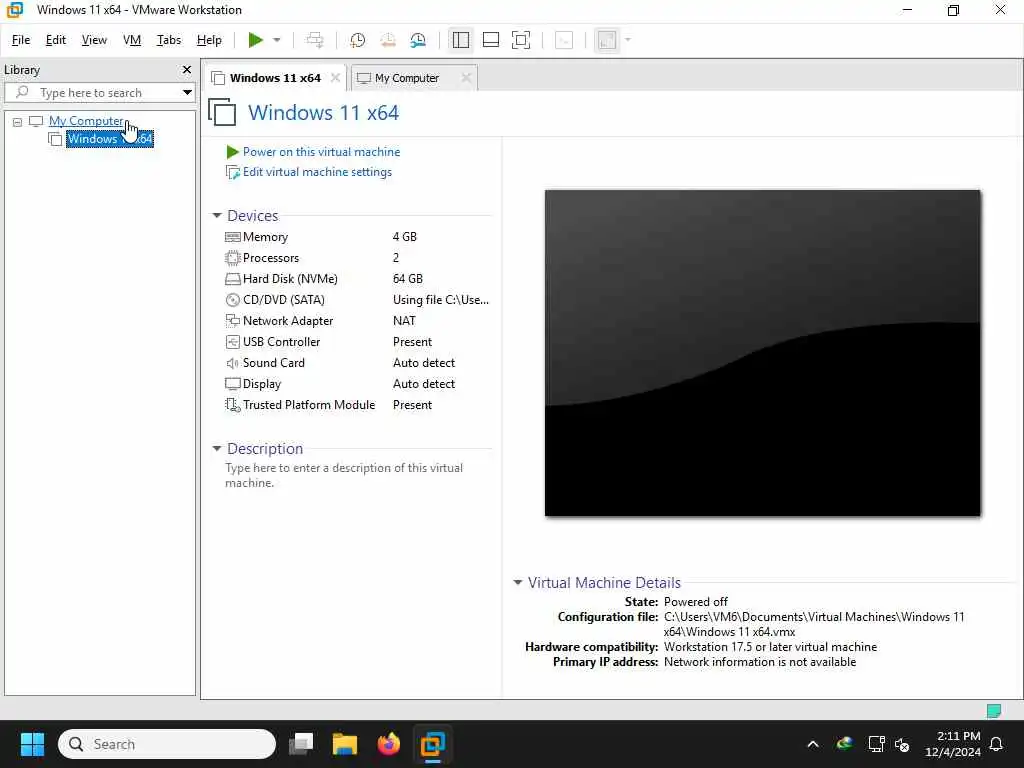This screenshot has height=768, width=1024.
Task: Click the library search input field
Action: tap(98, 93)
